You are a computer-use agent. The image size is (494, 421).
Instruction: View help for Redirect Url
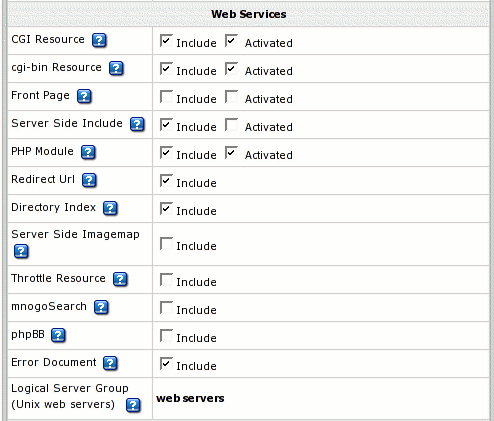89,180
